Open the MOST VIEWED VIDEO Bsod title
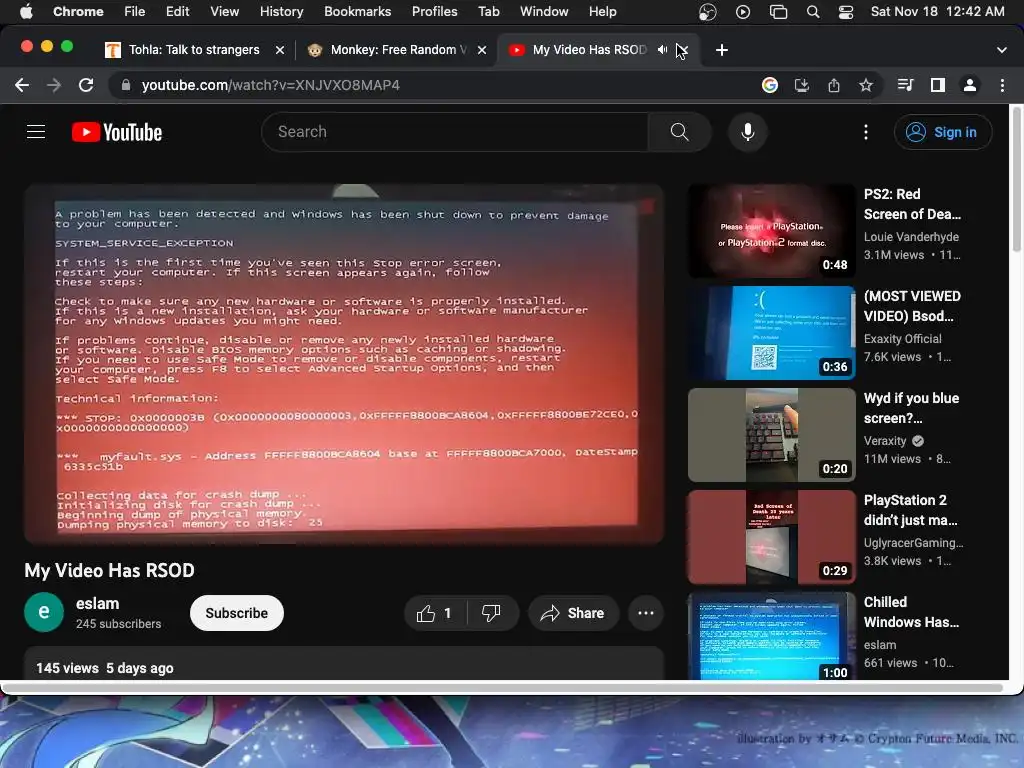The image size is (1024, 768). click(912, 306)
